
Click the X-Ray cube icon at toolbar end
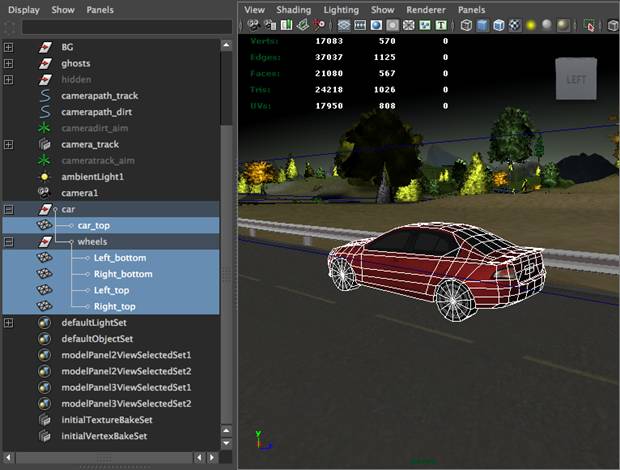click(613, 25)
